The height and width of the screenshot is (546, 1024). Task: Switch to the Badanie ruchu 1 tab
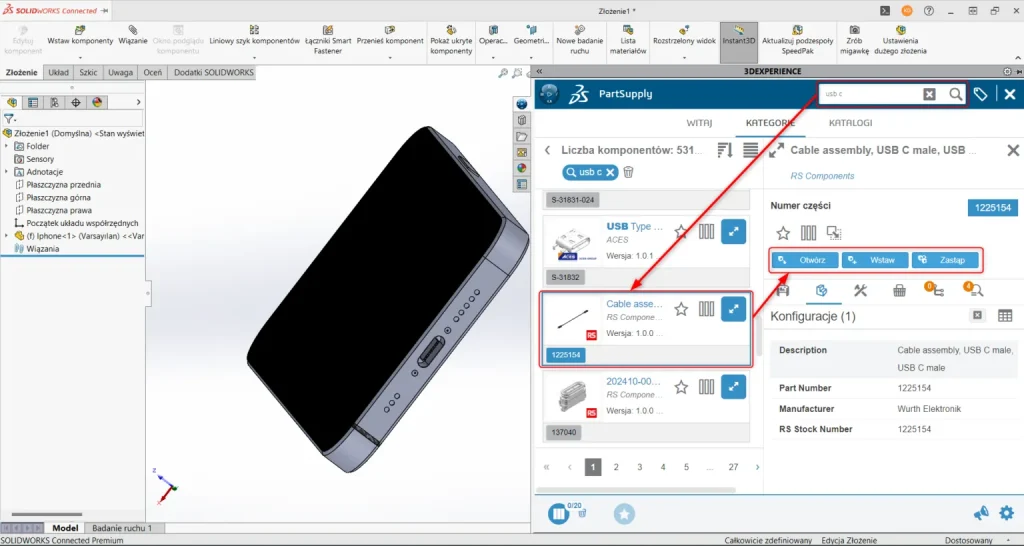click(x=121, y=528)
